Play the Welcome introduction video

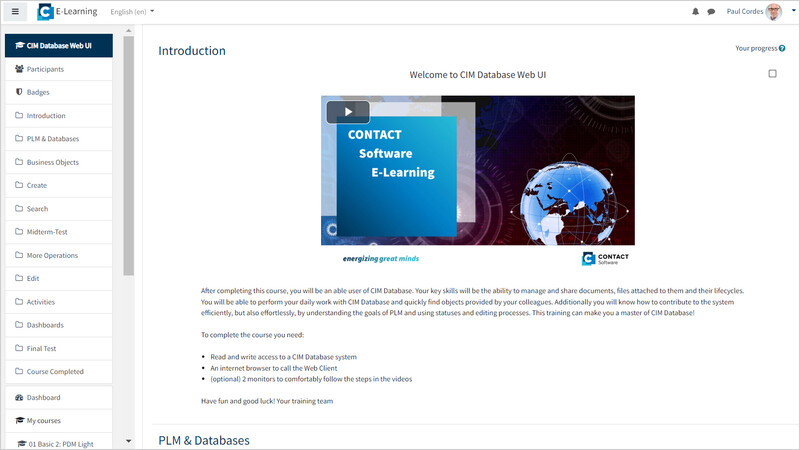click(348, 112)
